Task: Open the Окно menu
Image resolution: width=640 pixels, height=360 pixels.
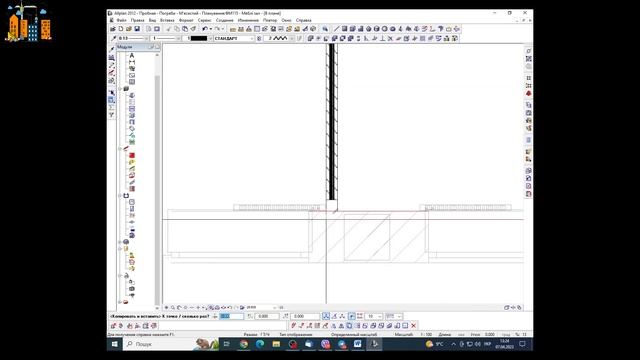Action: pyautogui.click(x=287, y=20)
